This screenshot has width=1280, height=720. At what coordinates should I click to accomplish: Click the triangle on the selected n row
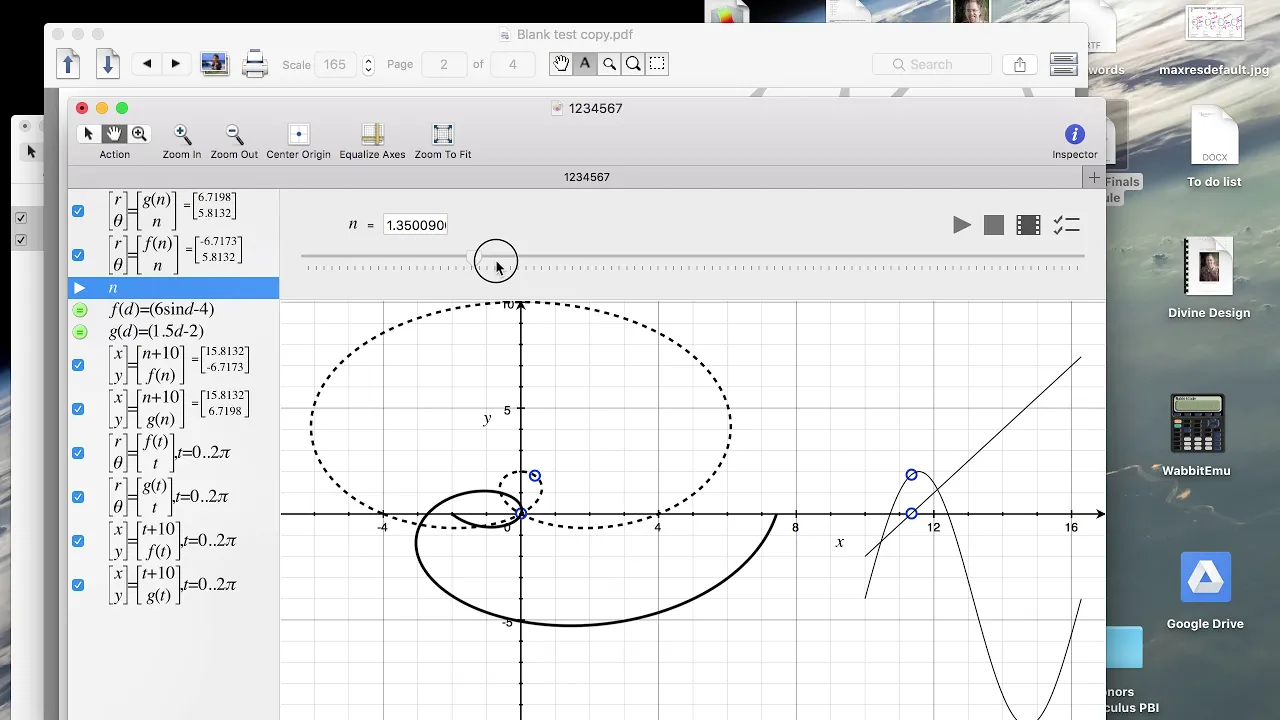79,288
